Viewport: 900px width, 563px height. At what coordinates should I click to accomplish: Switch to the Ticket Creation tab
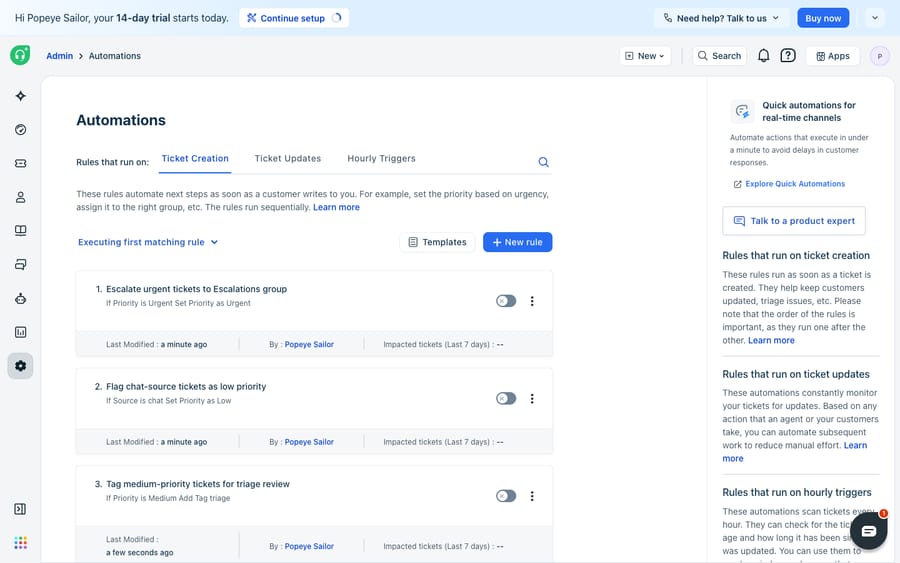coord(195,159)
